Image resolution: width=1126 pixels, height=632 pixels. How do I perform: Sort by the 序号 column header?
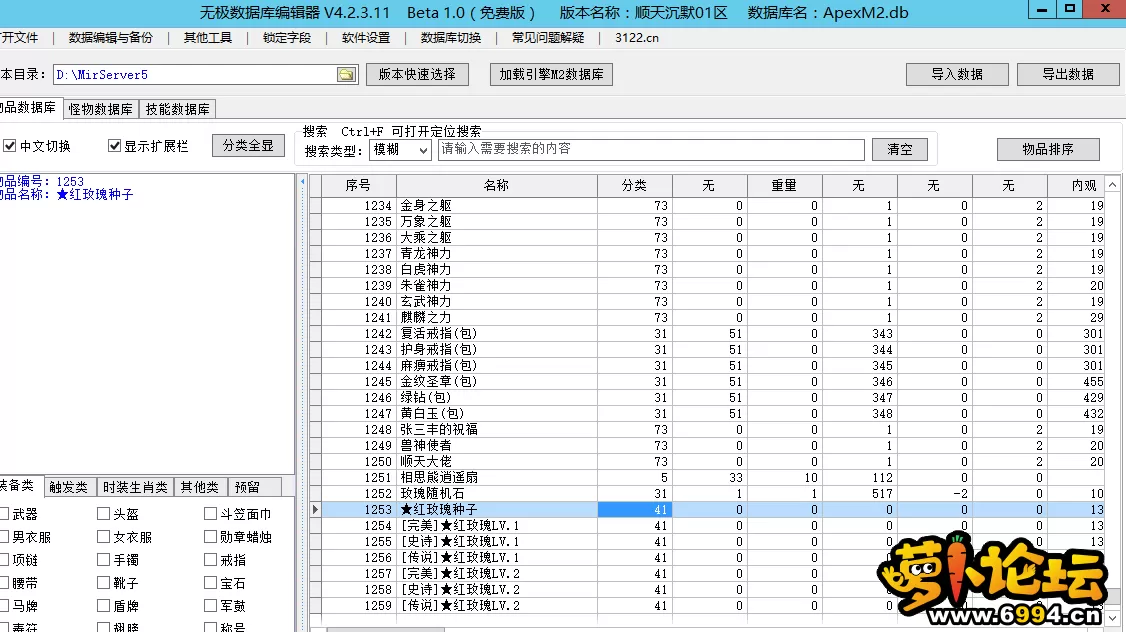[358, 186]
